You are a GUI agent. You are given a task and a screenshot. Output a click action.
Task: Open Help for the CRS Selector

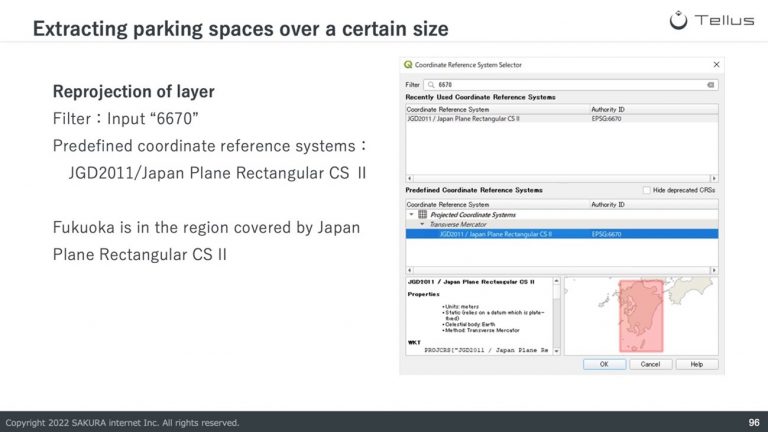pyautogui.click(x=696, y=364)
